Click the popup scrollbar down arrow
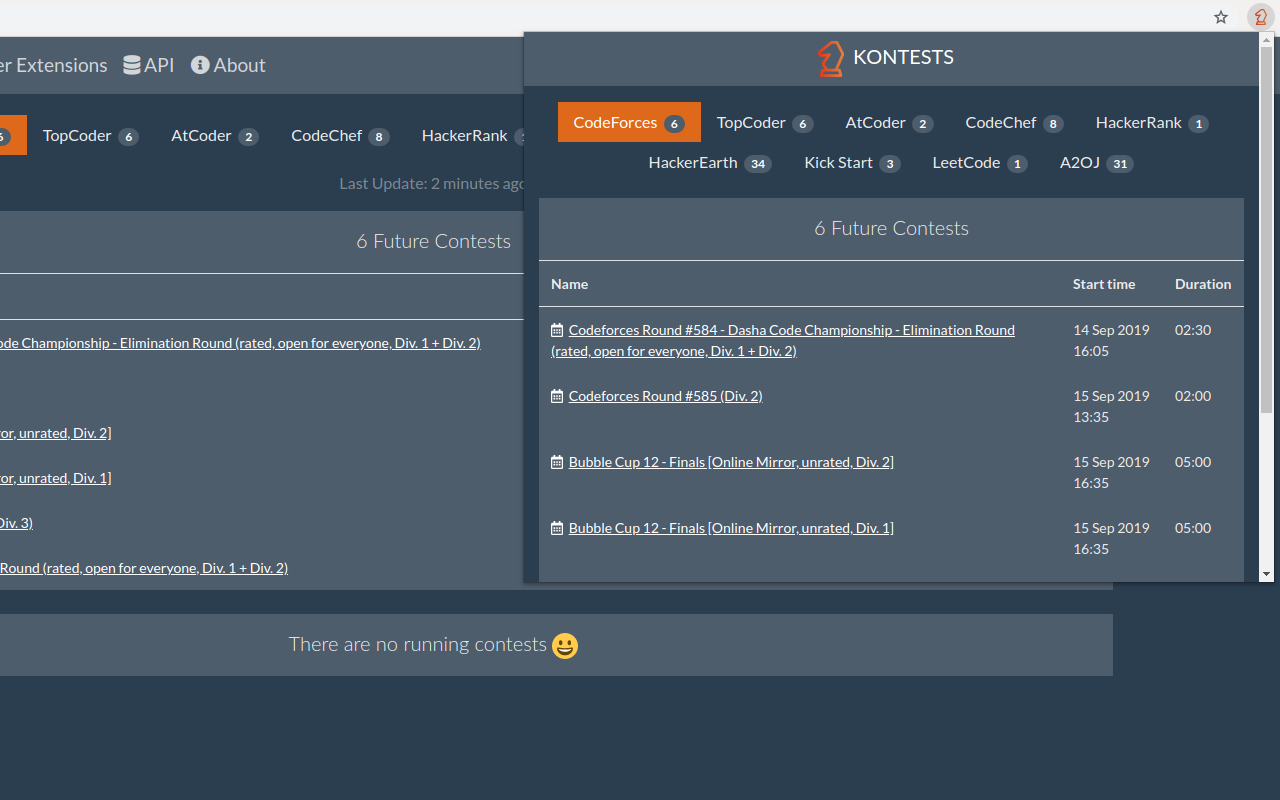Viewport: 1280px width, 800px height. 1266,574
